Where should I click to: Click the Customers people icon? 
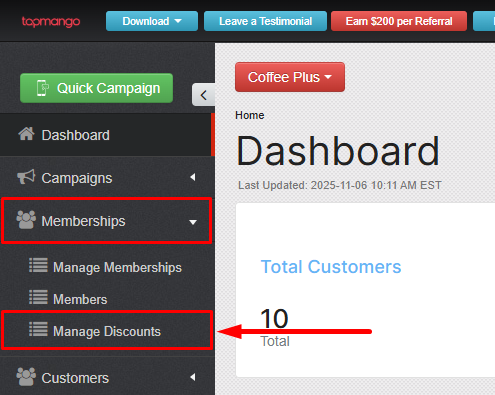click(x=26, y=376)
